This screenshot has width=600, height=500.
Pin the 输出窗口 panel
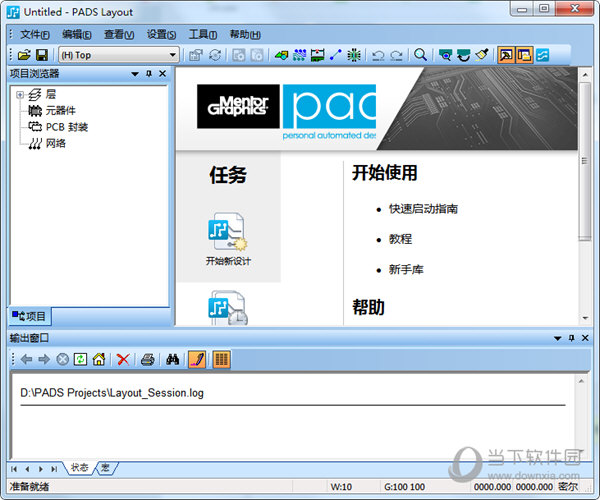572,338
